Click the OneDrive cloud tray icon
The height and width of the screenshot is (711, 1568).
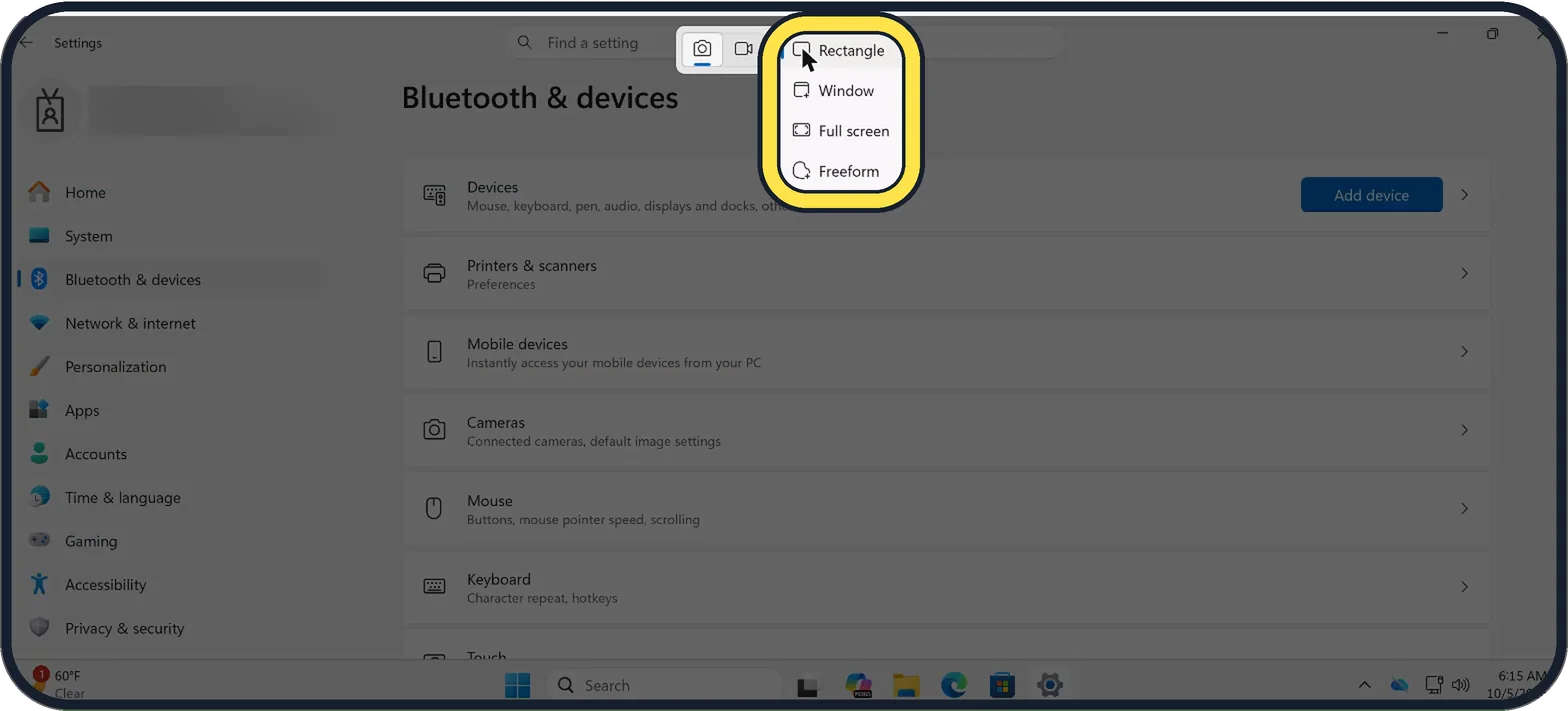pyautogui.click(x=1400, y=685)
